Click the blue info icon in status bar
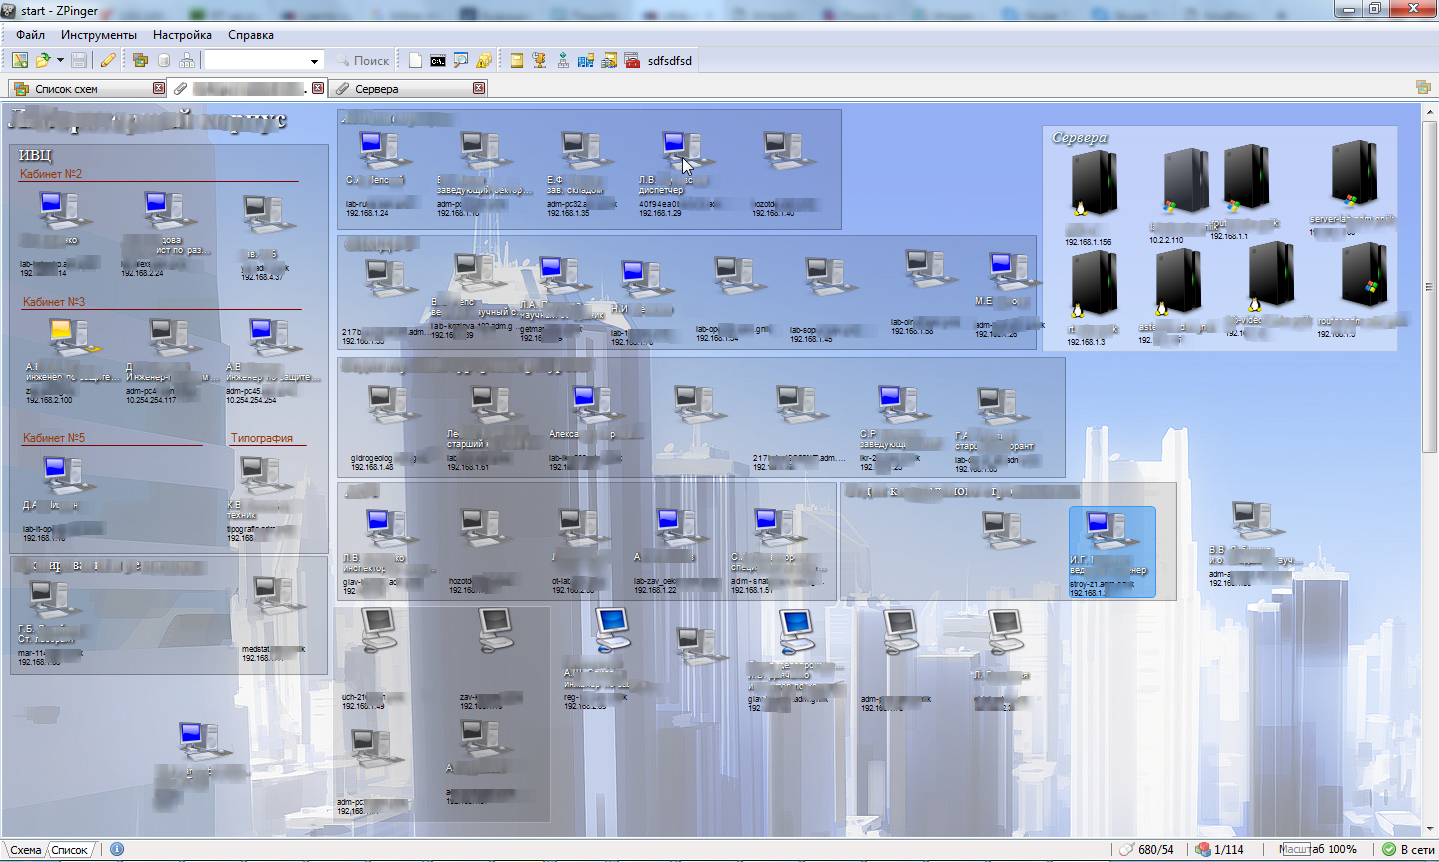Screen dimensions: 1439x862 [x=117, y=849]
